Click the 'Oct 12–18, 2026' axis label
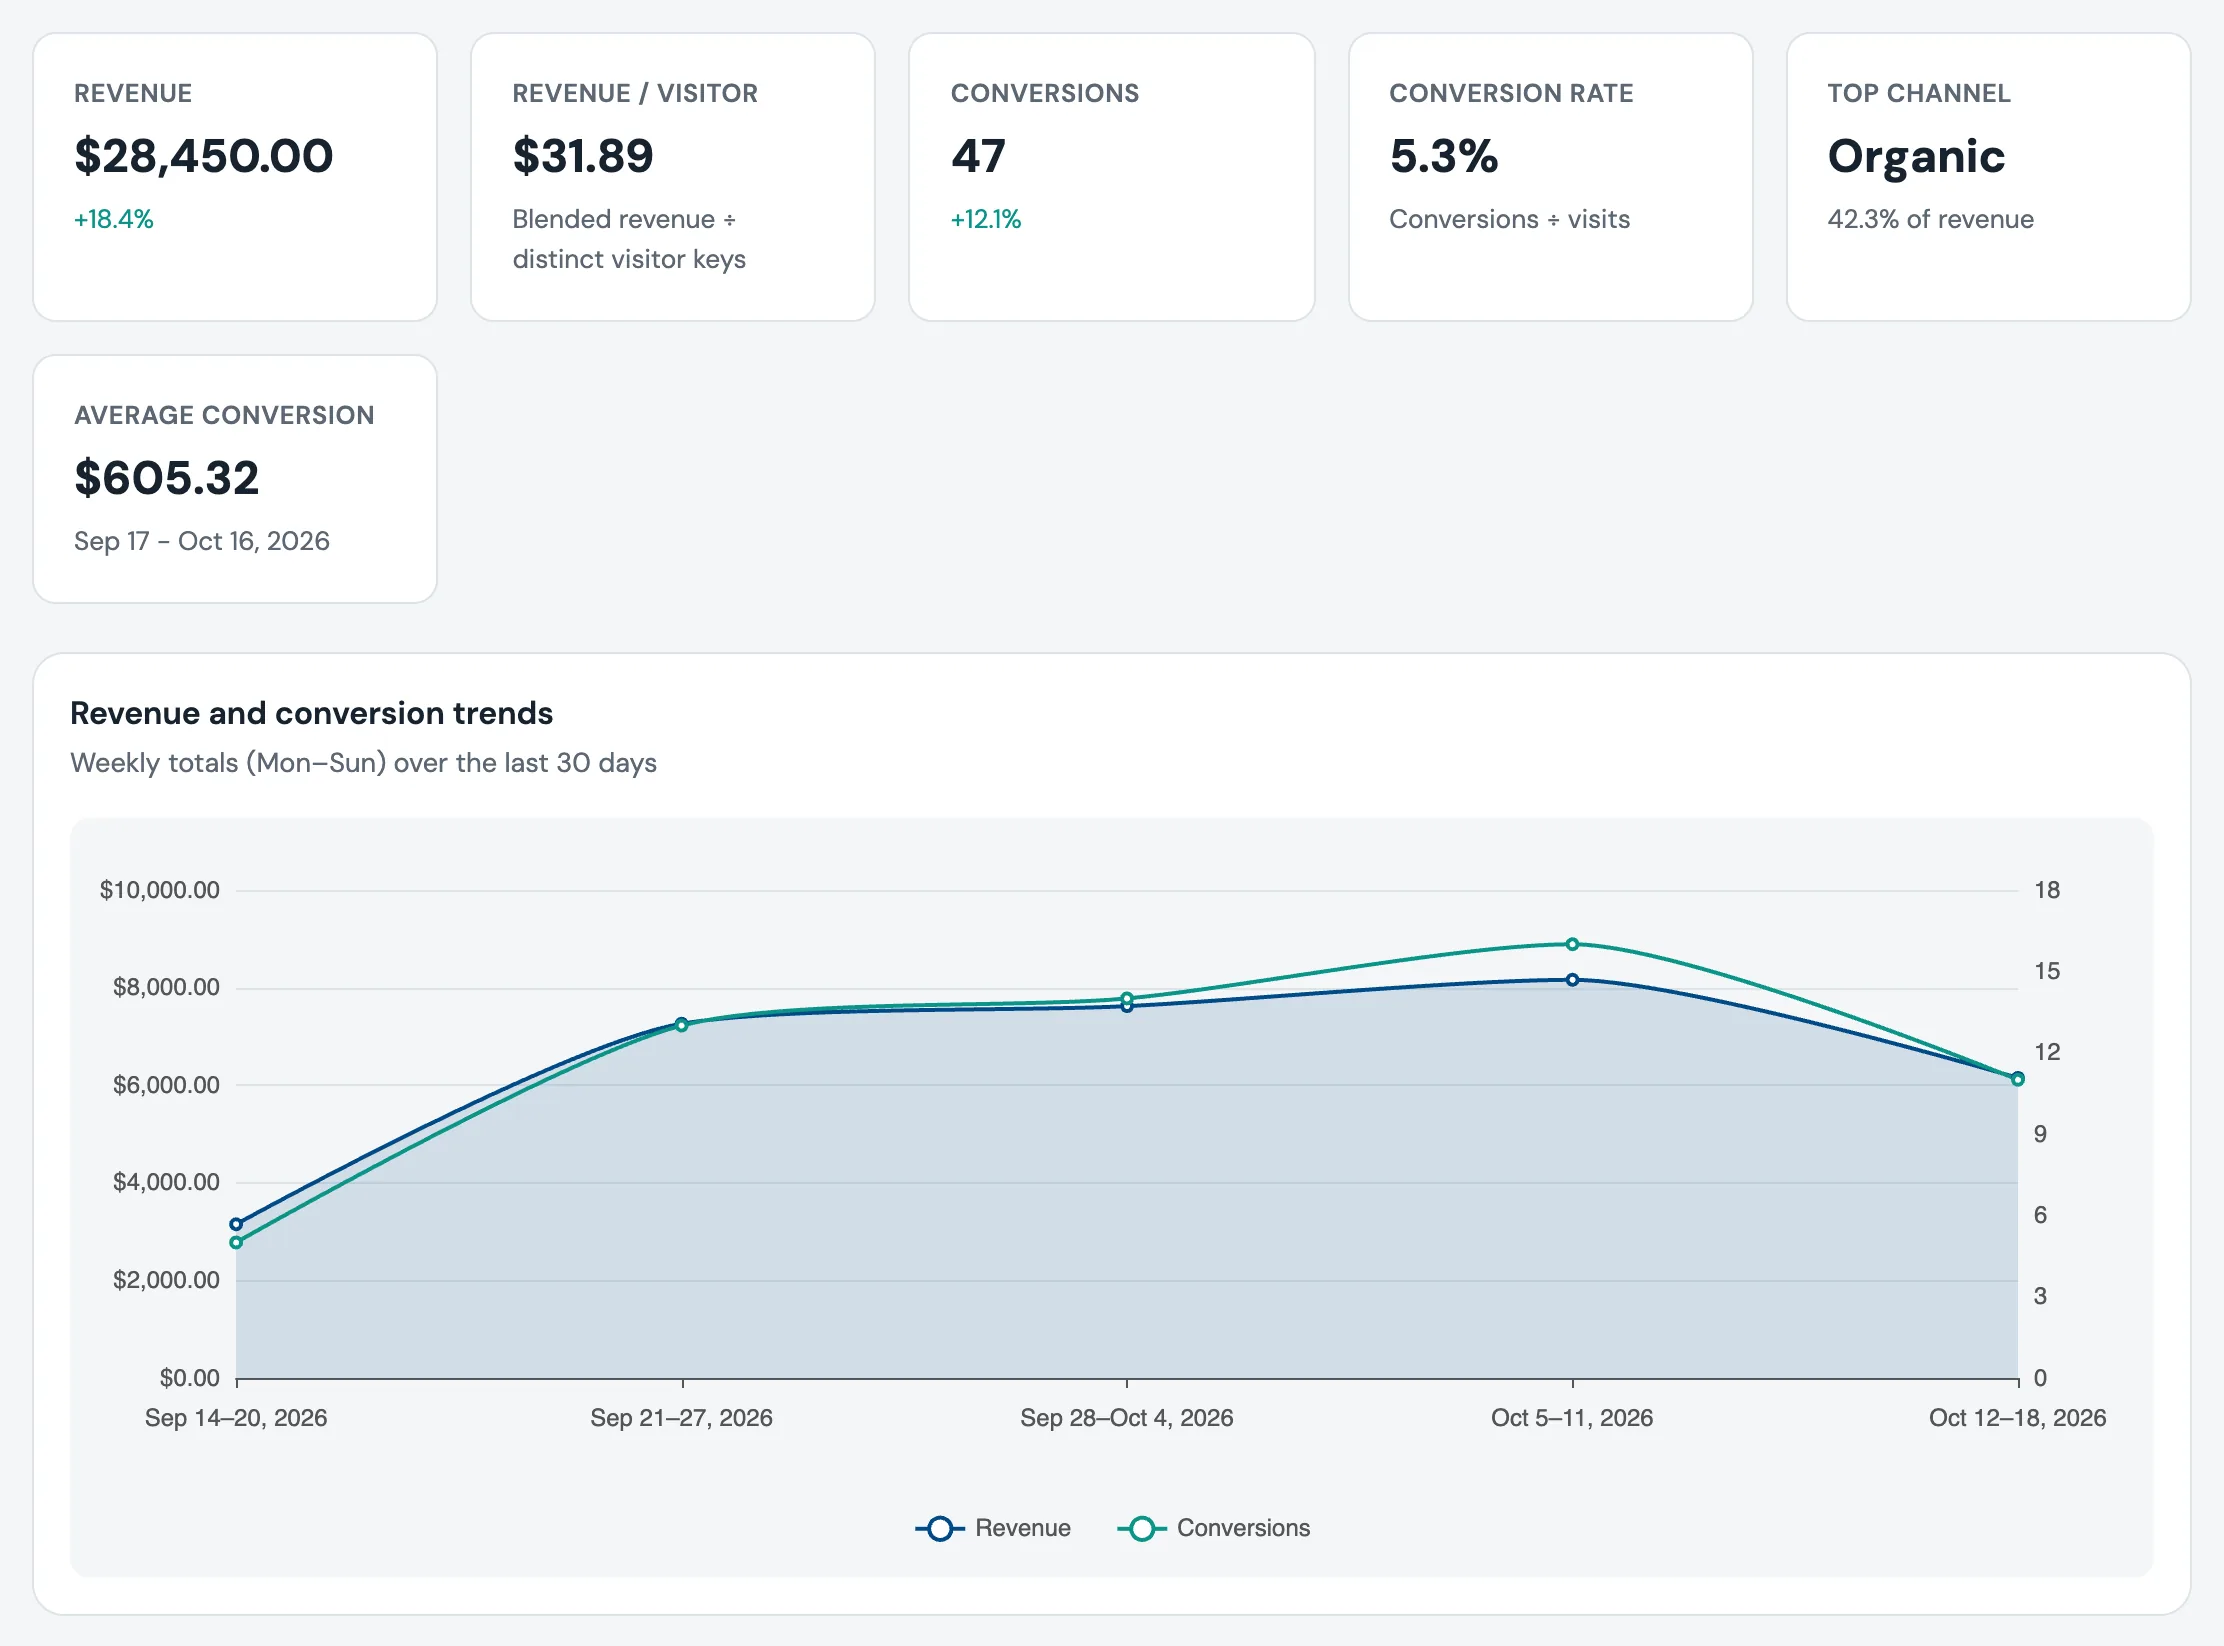 click(x=2017, y=1418)
